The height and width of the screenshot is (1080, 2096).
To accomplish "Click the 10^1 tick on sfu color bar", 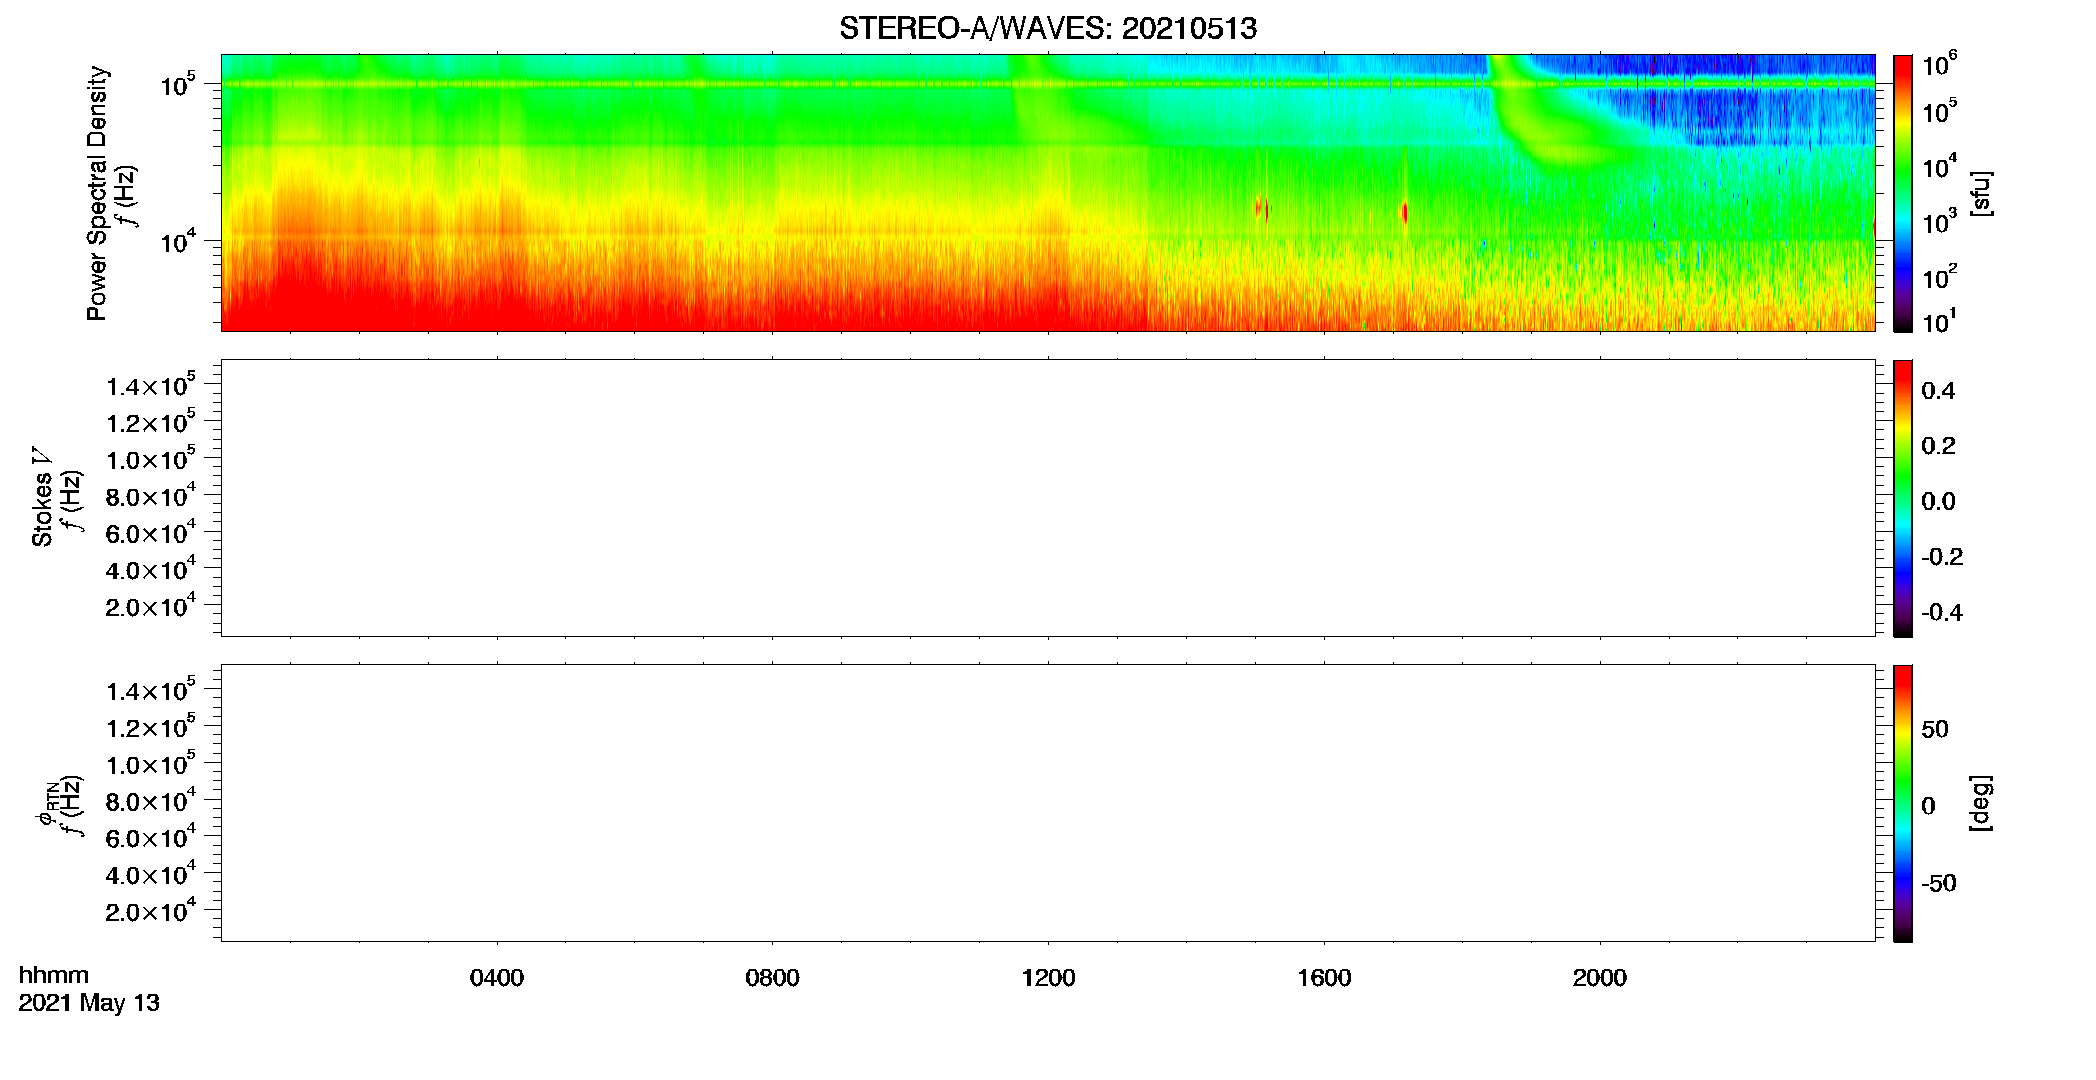I will point(1940,321).
